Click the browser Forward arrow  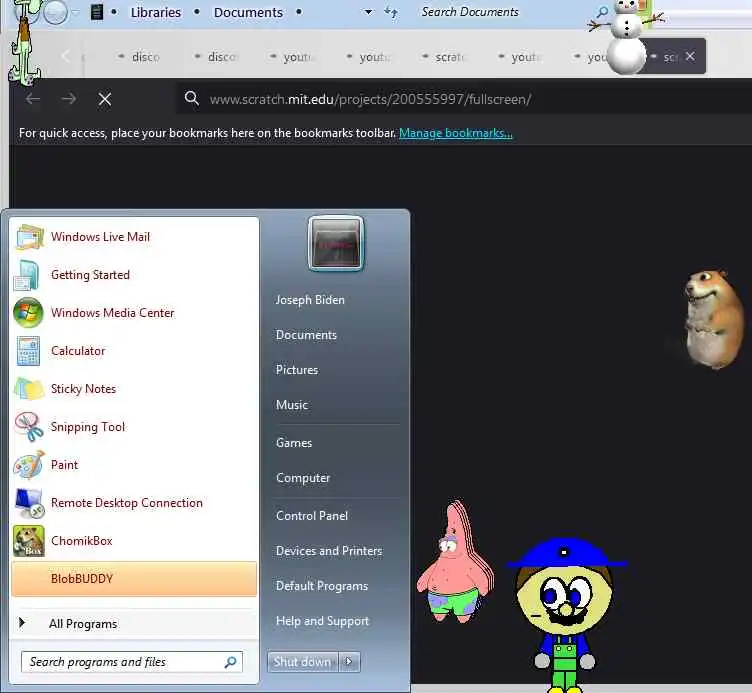coord(69,99)
